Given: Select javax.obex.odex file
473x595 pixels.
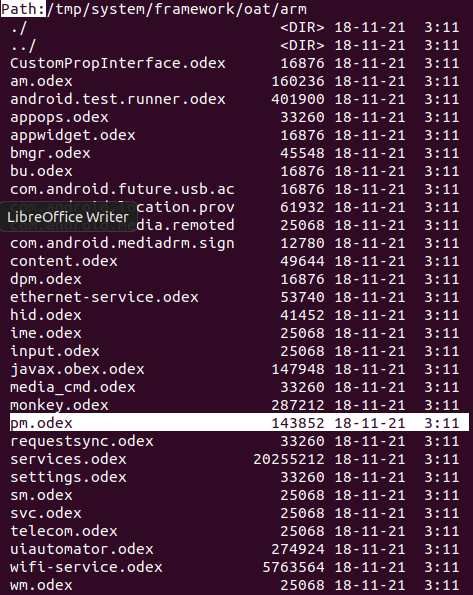Looking at the screenshot, I should point(239,369).
